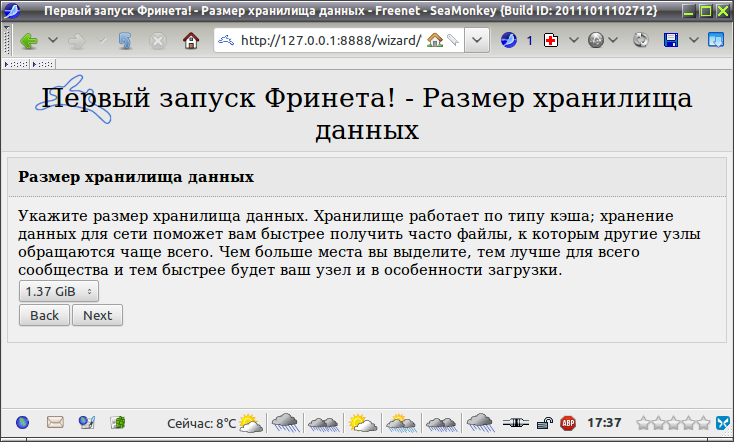
Task: Click the small house icon inside the URL bar
Action: 435,40
